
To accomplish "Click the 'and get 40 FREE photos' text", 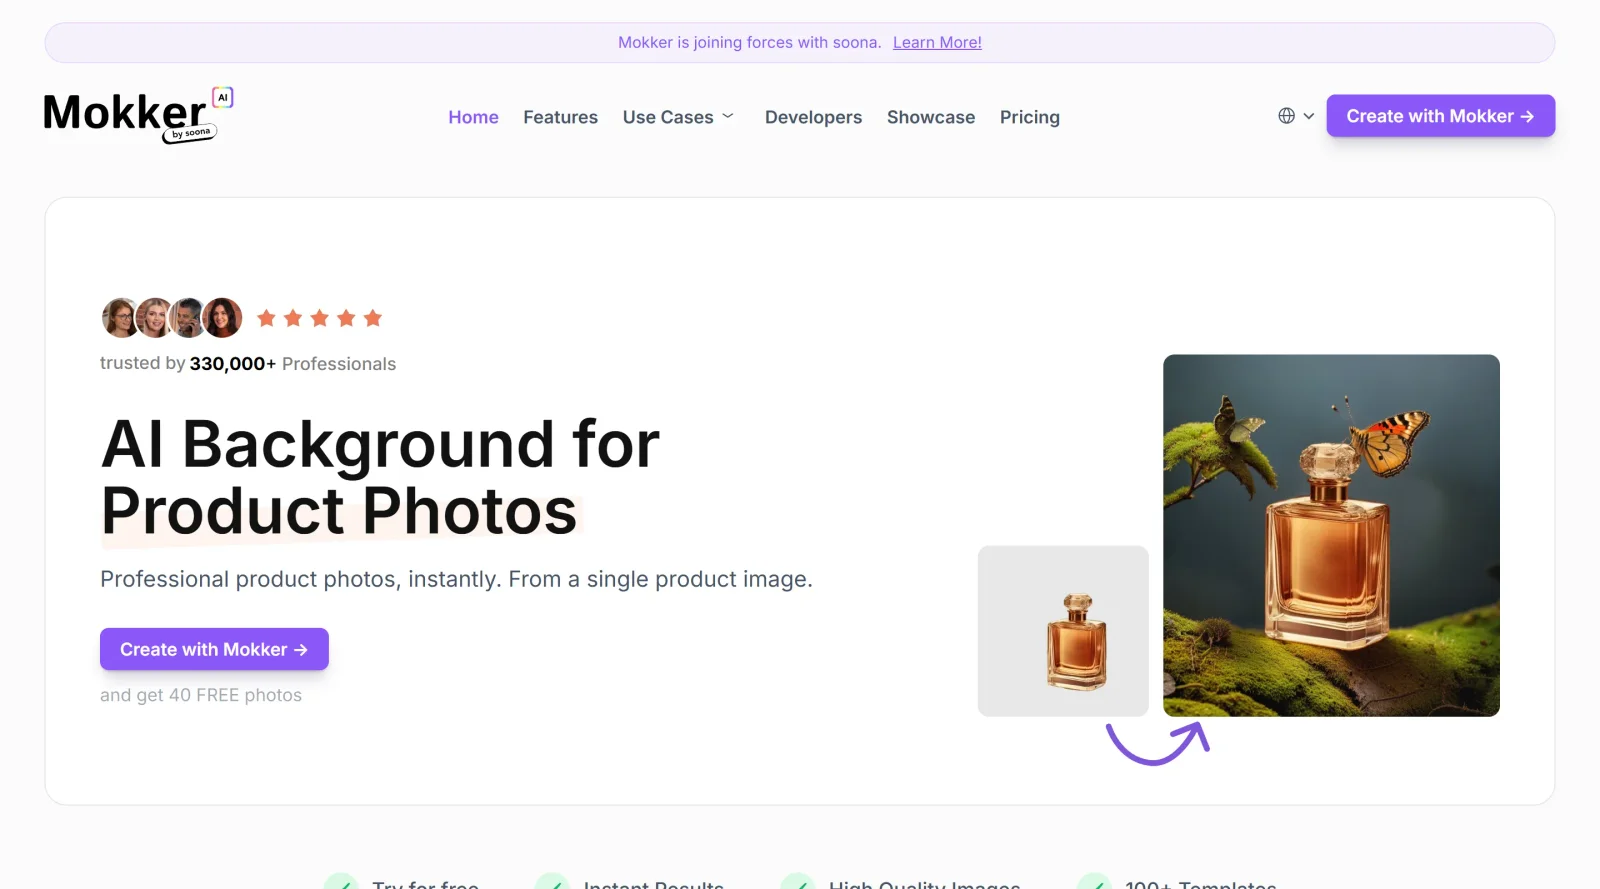I will (201, 695).
